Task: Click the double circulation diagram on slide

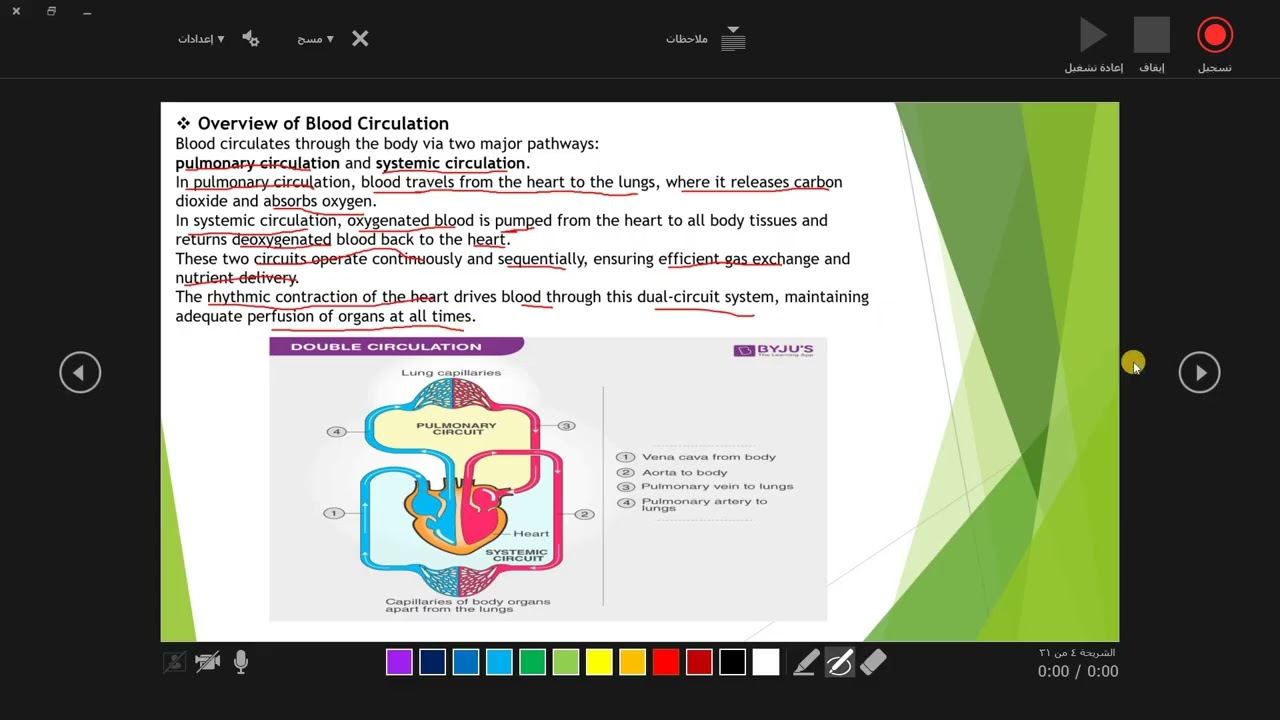Action: (548, 478)
